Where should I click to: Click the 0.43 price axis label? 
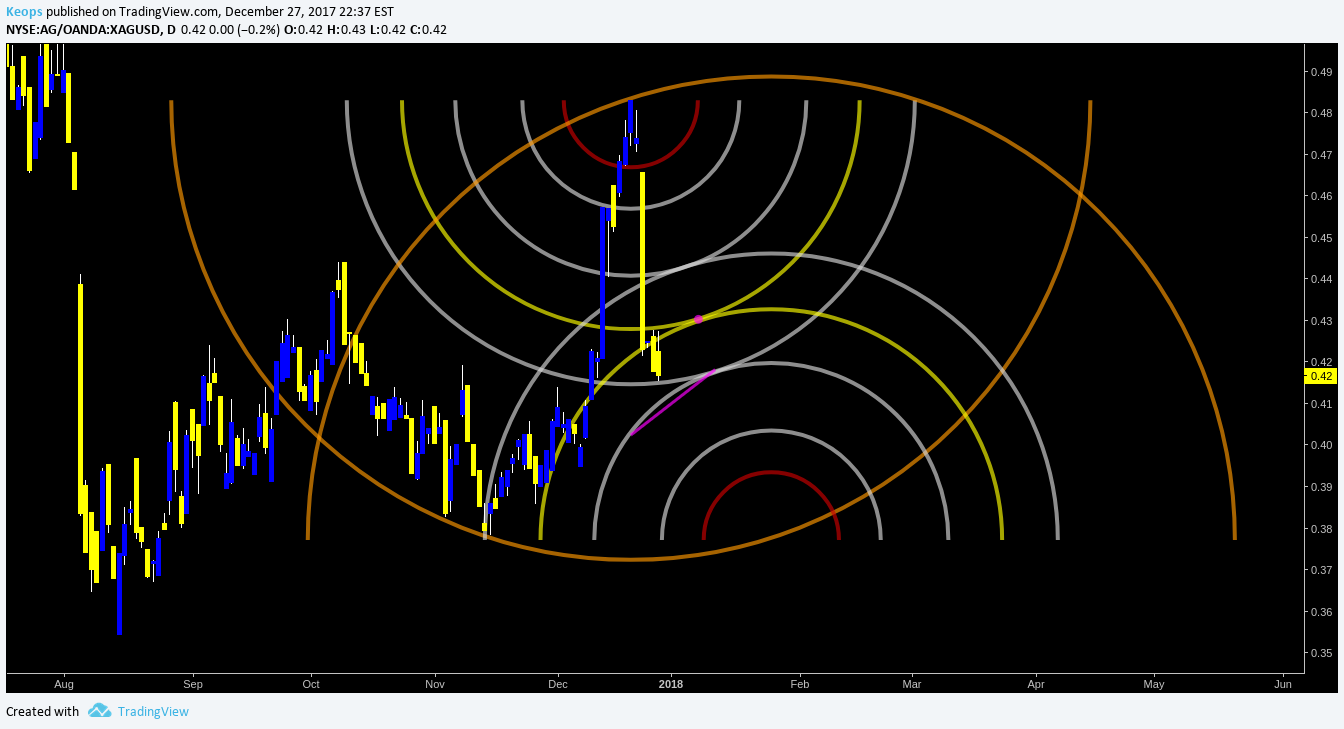click(1321, 321)
